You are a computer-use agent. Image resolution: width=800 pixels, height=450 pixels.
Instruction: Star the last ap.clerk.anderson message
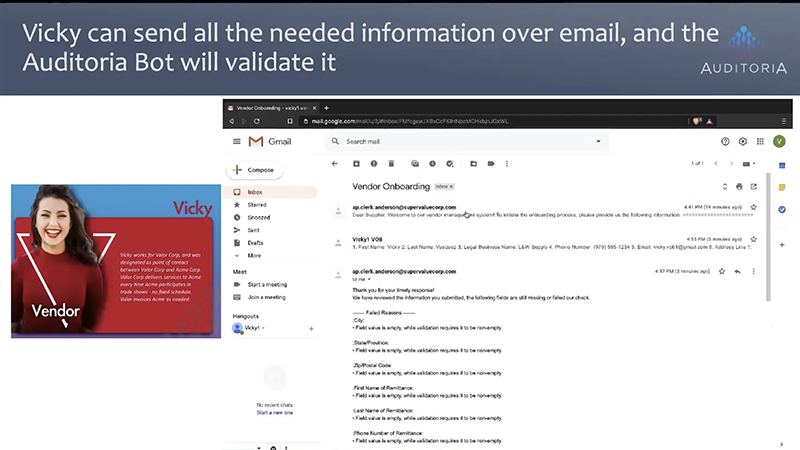point(721,271)
